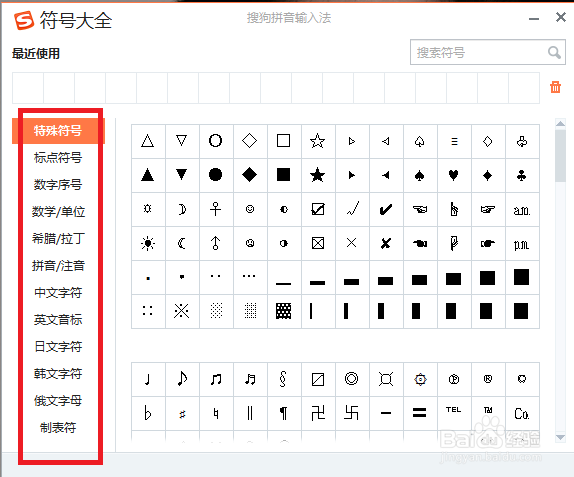Insert the bold check mark symbol

(x=385, y=209)
